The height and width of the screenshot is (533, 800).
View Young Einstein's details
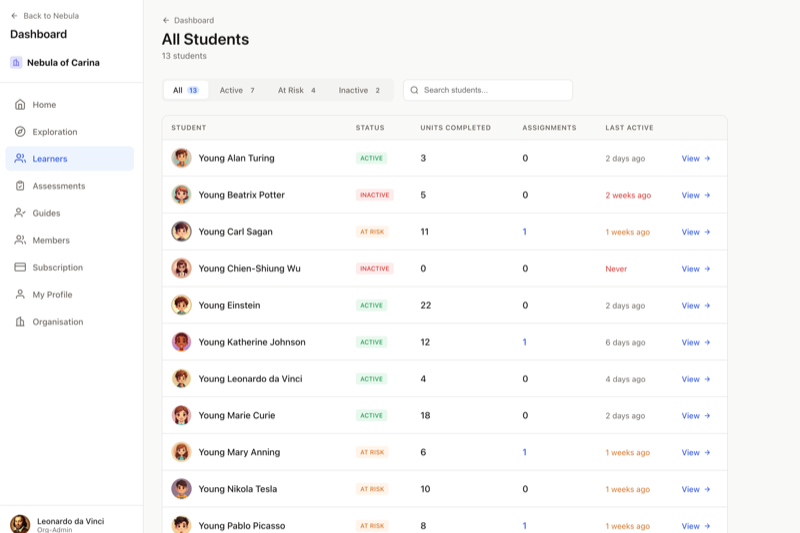pos(696,306)
